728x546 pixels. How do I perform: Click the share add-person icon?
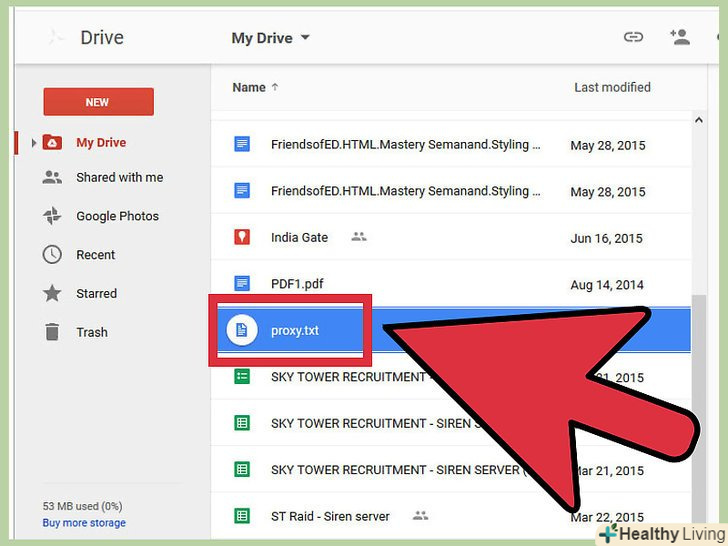pyautogui.click(x=680, y=37)
